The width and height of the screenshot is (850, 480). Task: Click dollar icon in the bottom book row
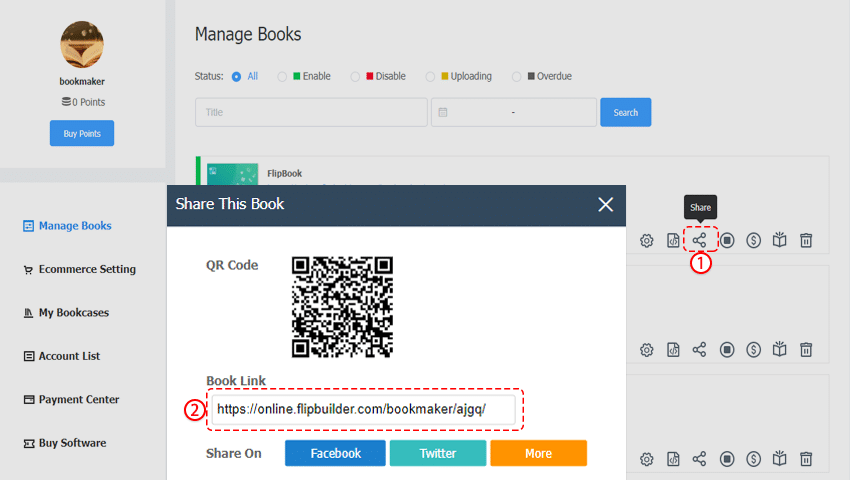(x=754, y=459)
